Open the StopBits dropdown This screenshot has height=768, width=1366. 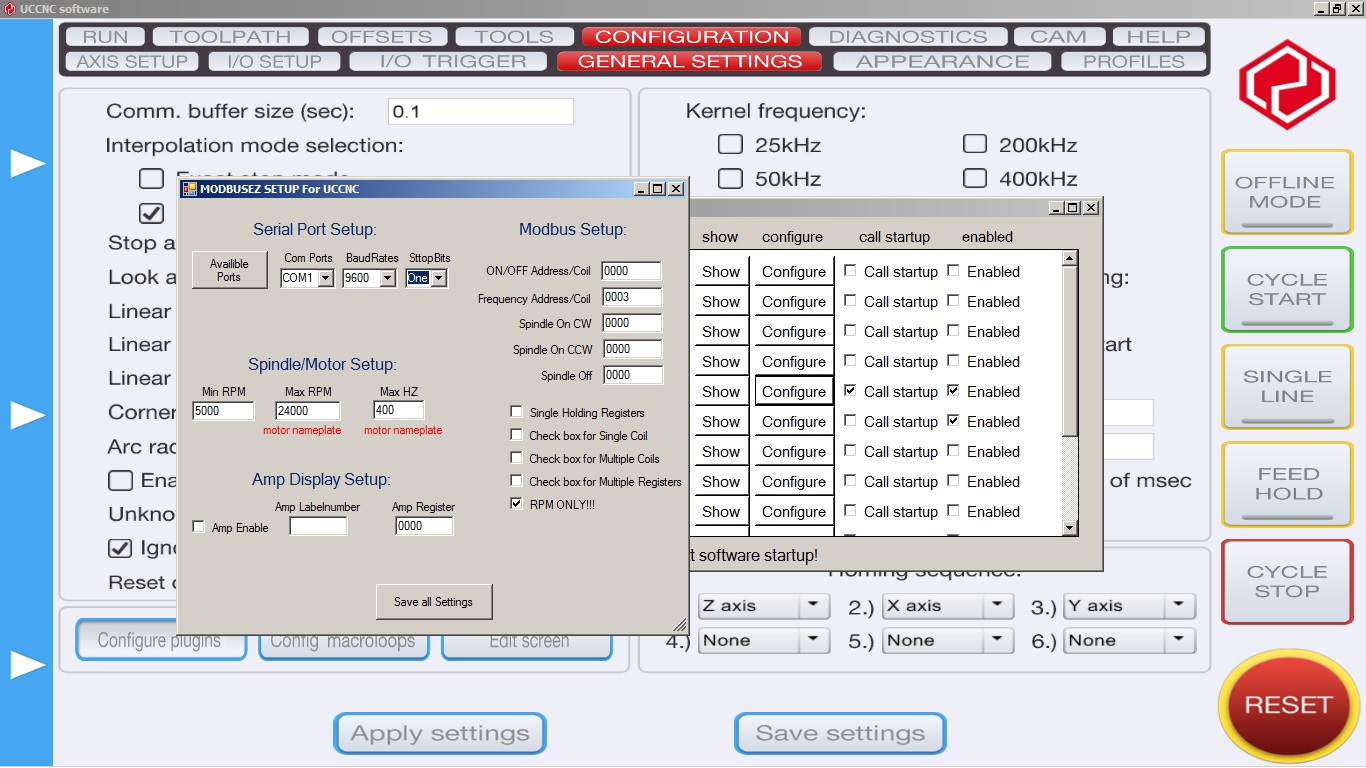click(438, 278)
